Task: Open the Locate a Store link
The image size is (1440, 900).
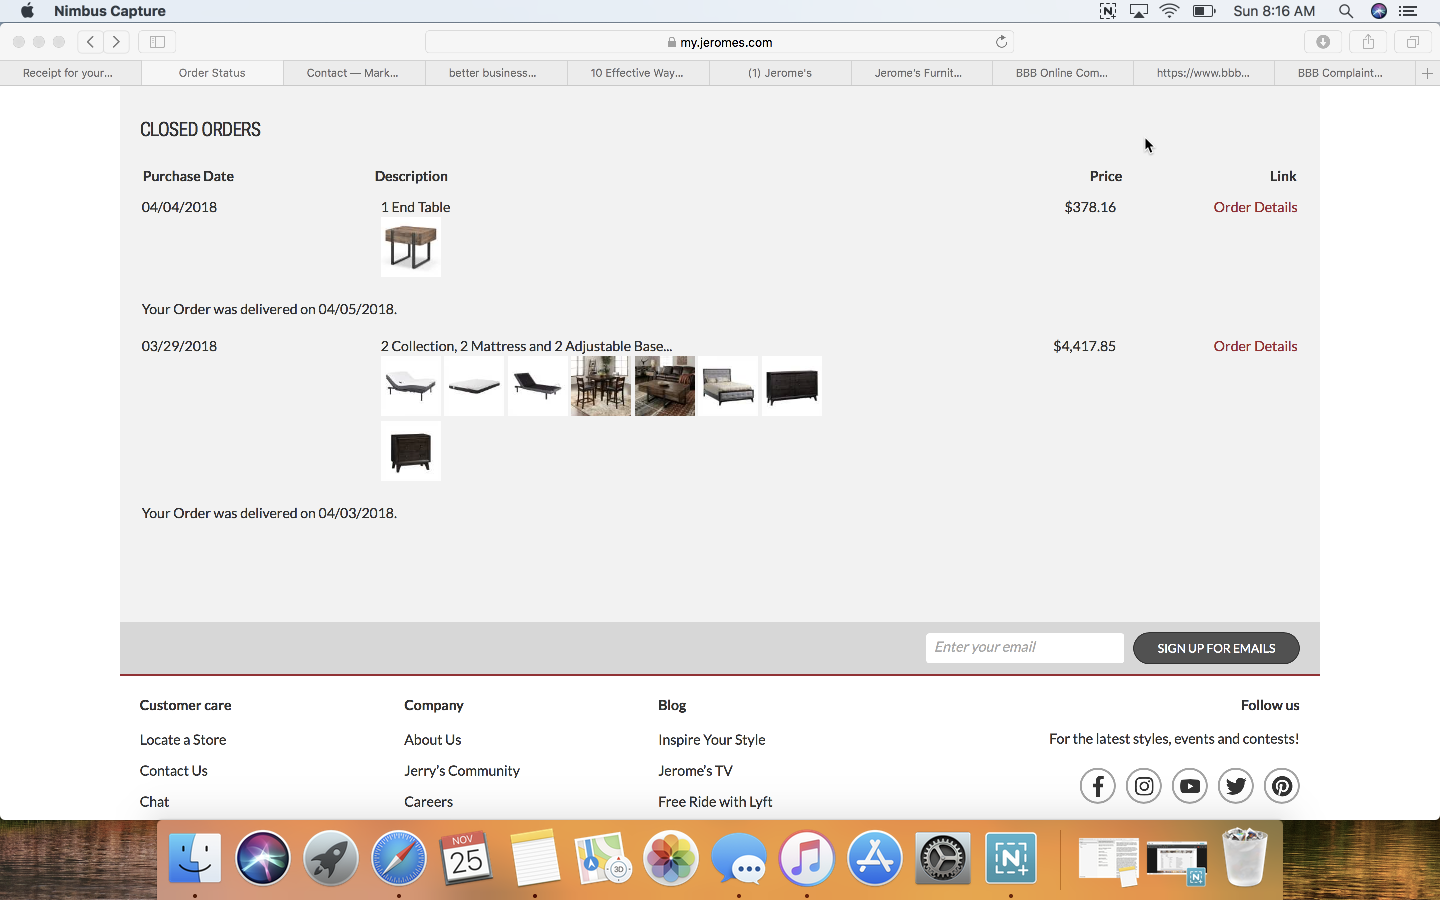Action: click(183, 740)
